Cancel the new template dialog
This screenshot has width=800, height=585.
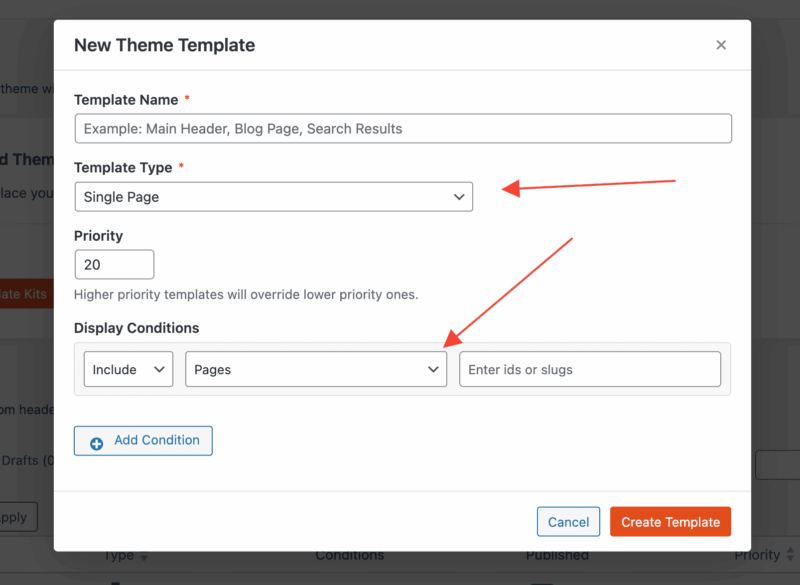(568, 522)
